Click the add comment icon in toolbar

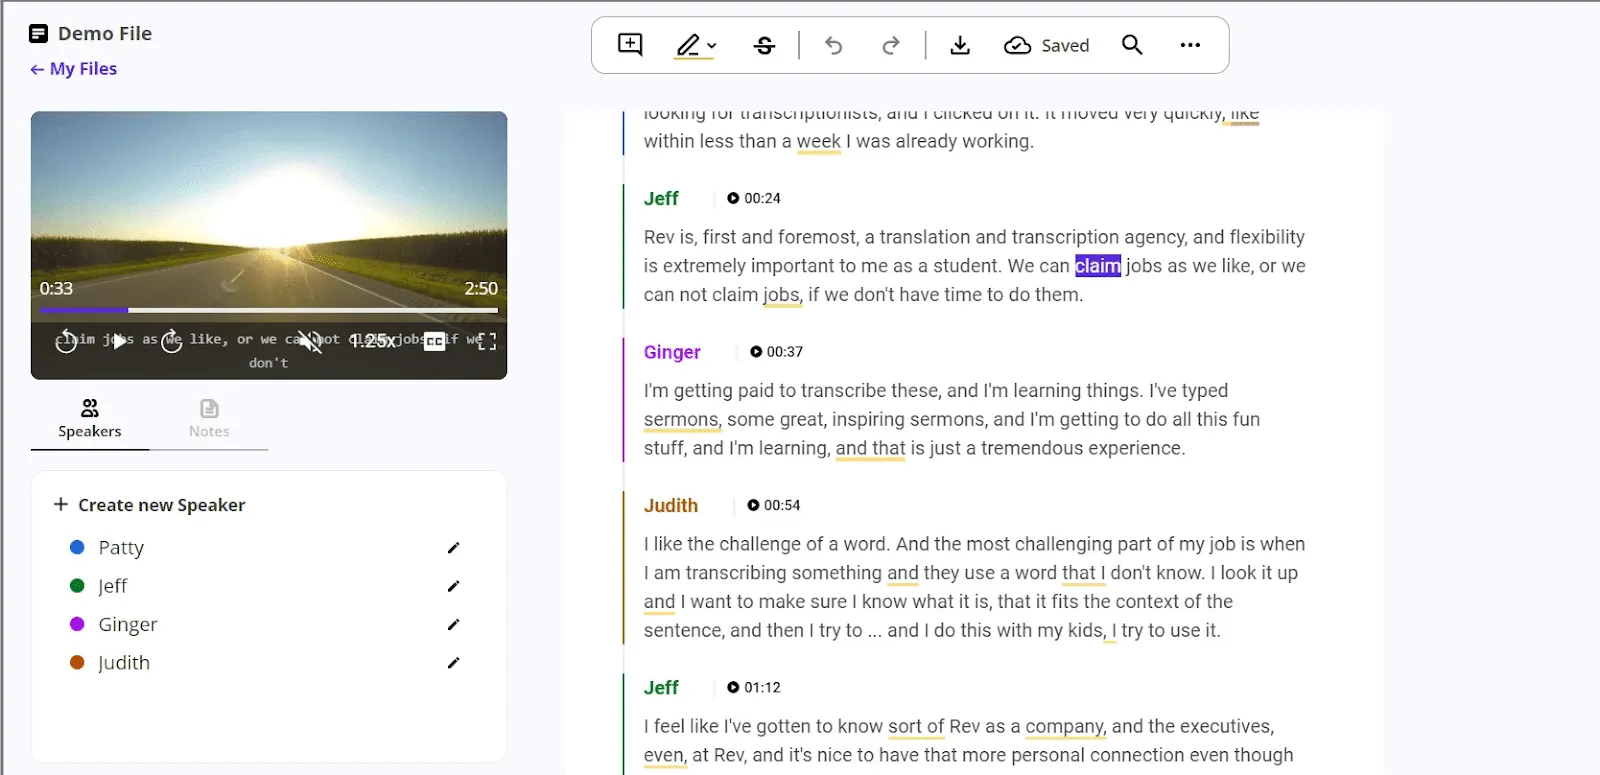(630, 45)
